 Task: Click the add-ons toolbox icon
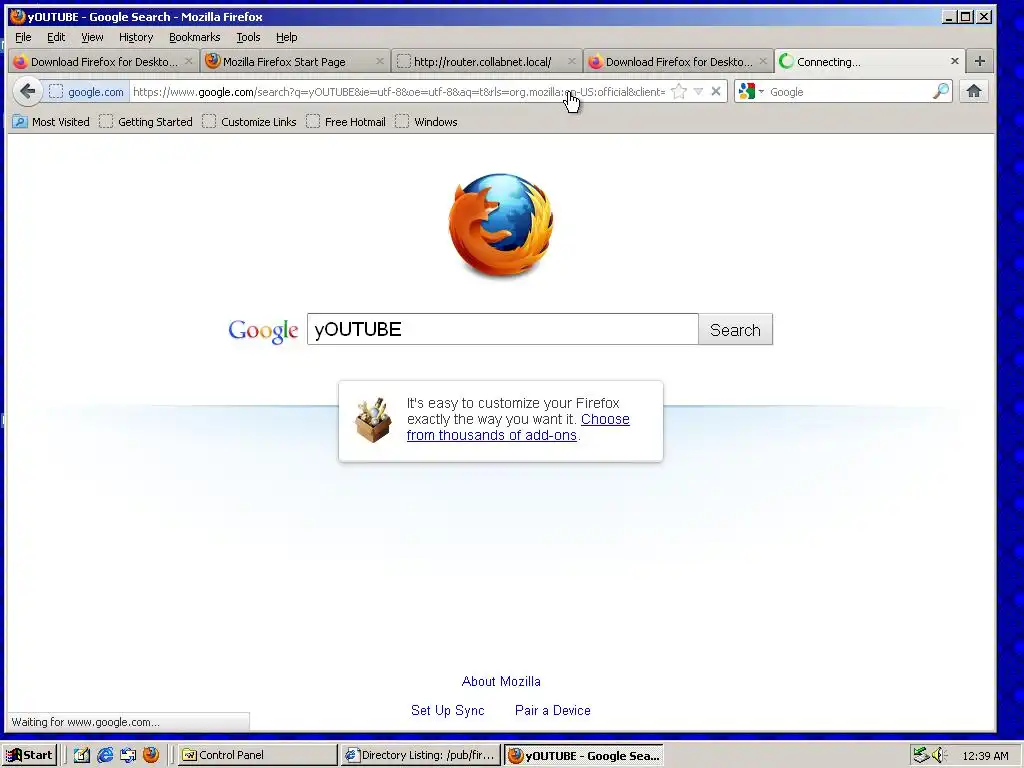374,420
